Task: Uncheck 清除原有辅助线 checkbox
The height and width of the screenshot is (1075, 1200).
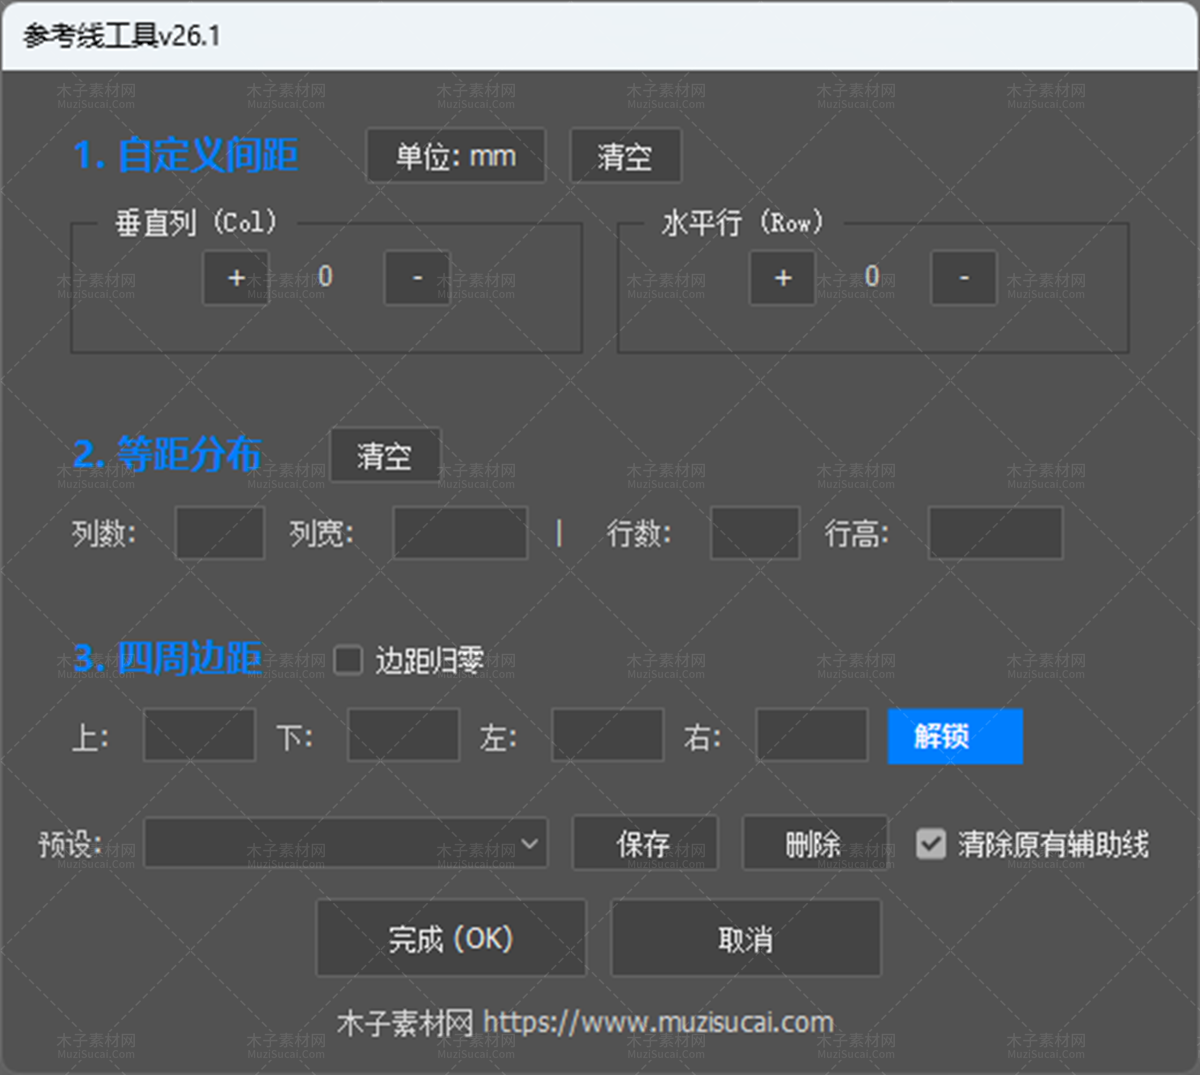Action: pos(931,844)
